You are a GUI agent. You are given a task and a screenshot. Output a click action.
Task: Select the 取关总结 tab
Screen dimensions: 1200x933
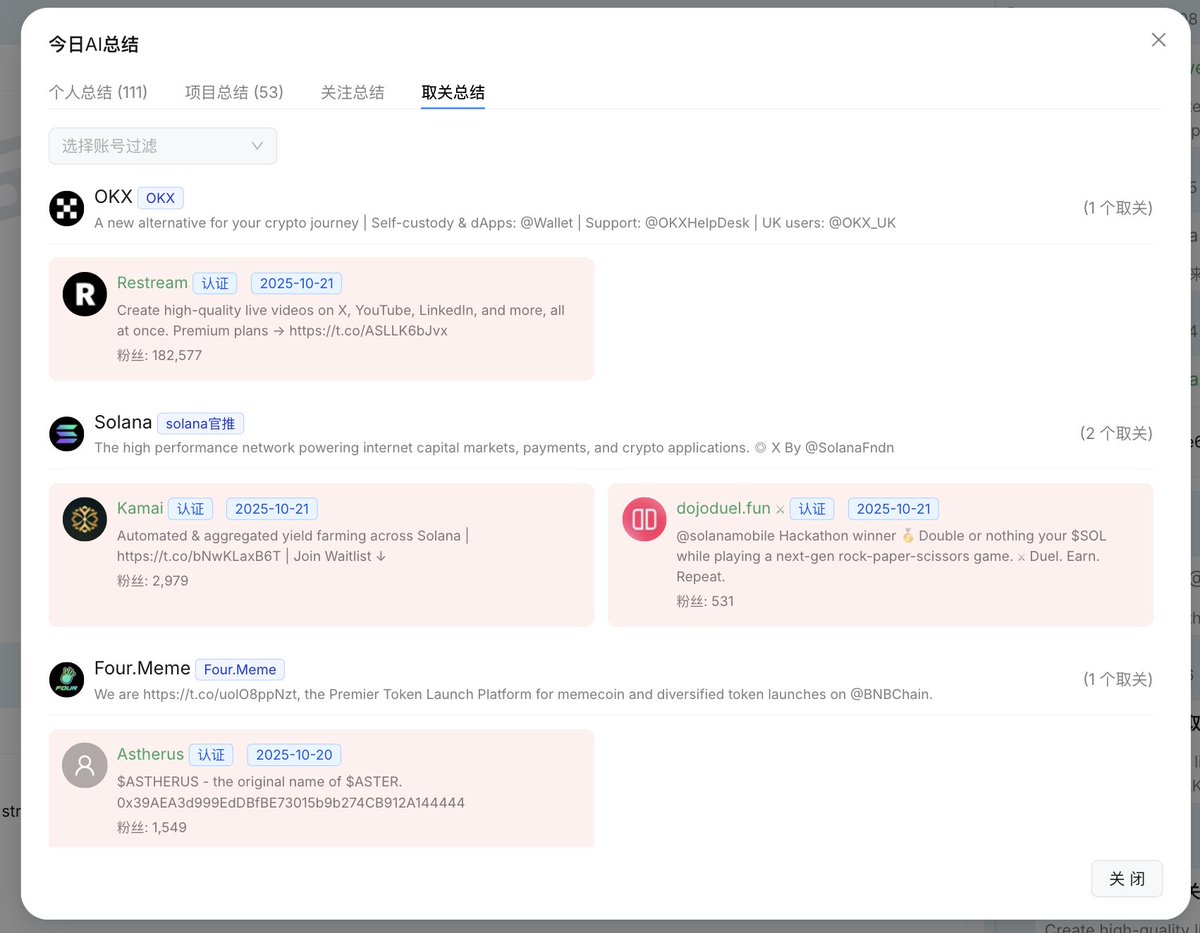click(x=453, y=92)
